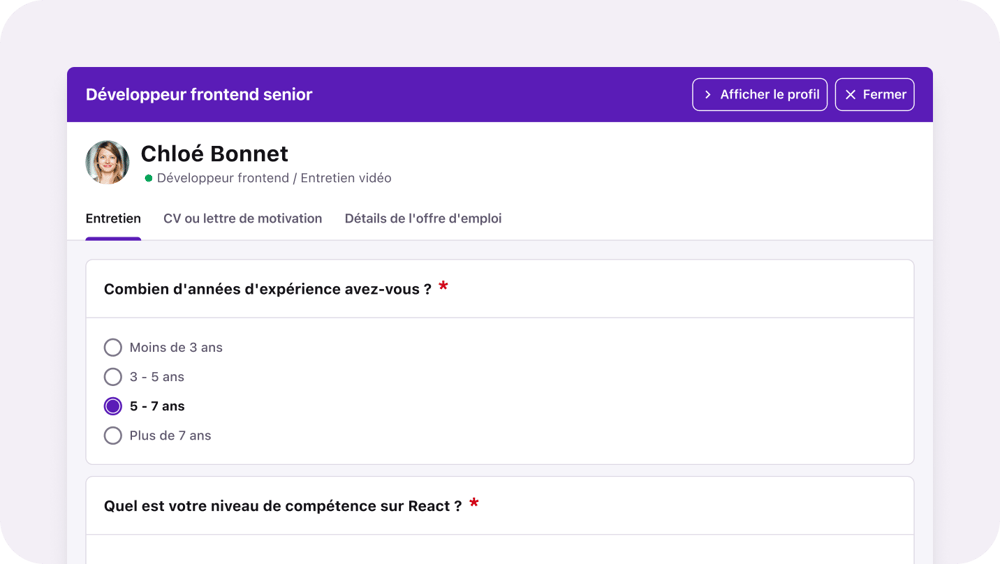The height and width of the screenshot is (564, 1000).
Task: Click the "Développeur frontend / Entretien vidéo" subtitle
Action: 274,178
